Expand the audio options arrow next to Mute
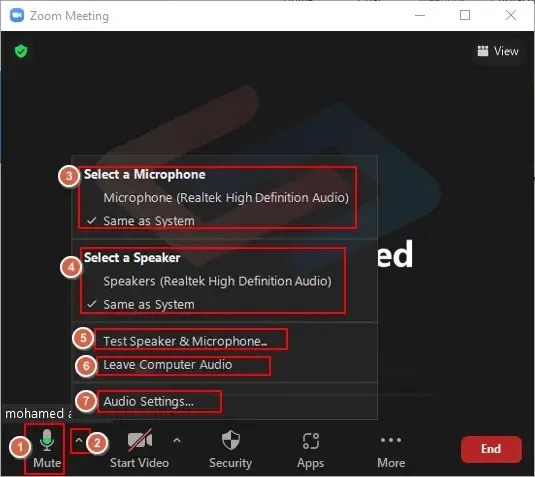This screenshot has width=535, height=477. point(79,440)
